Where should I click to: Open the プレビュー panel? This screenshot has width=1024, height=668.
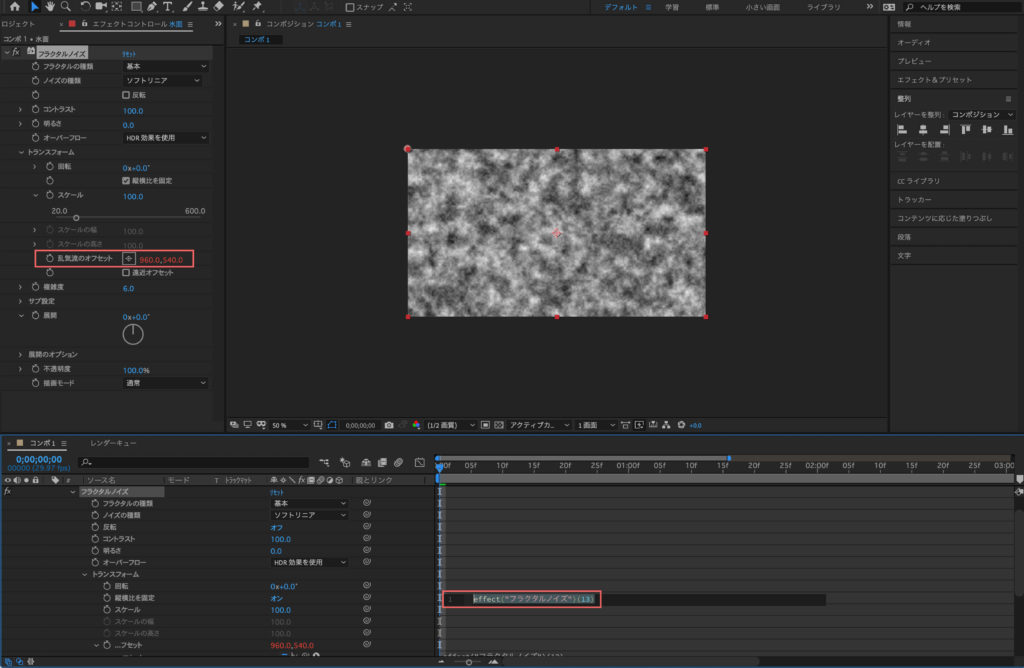(914, 61)
